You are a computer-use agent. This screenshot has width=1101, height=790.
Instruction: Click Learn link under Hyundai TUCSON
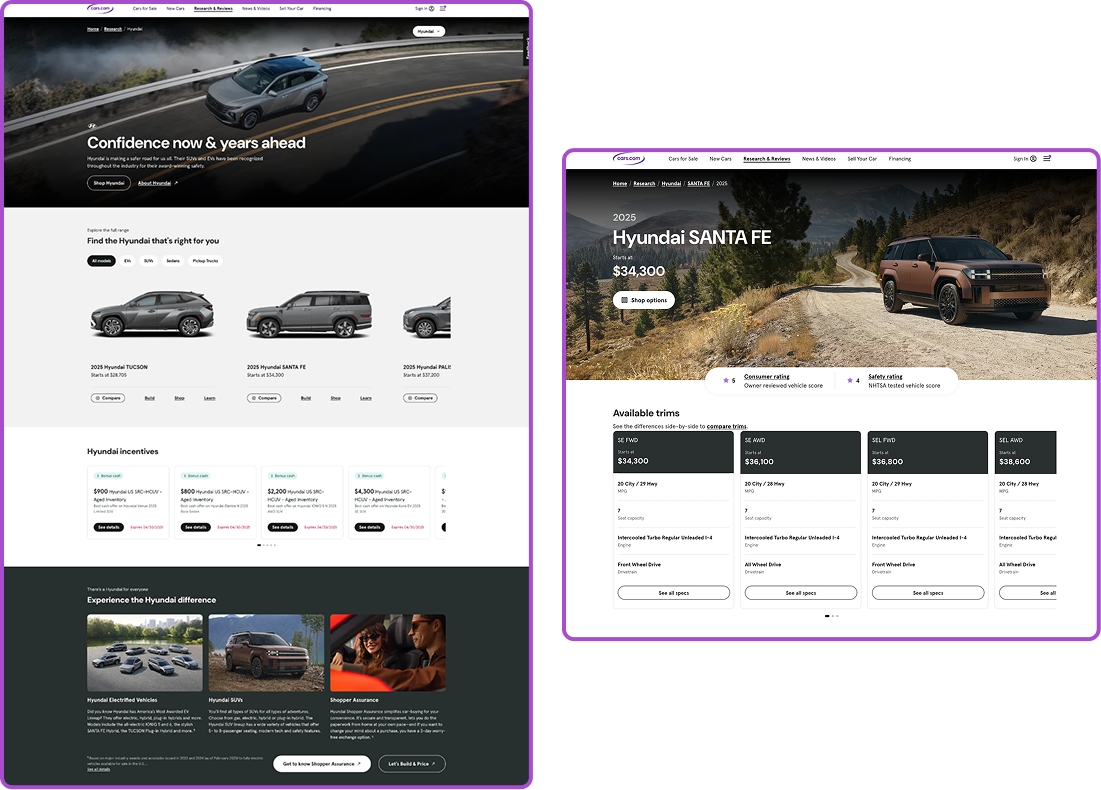click(x=209, y=398)
